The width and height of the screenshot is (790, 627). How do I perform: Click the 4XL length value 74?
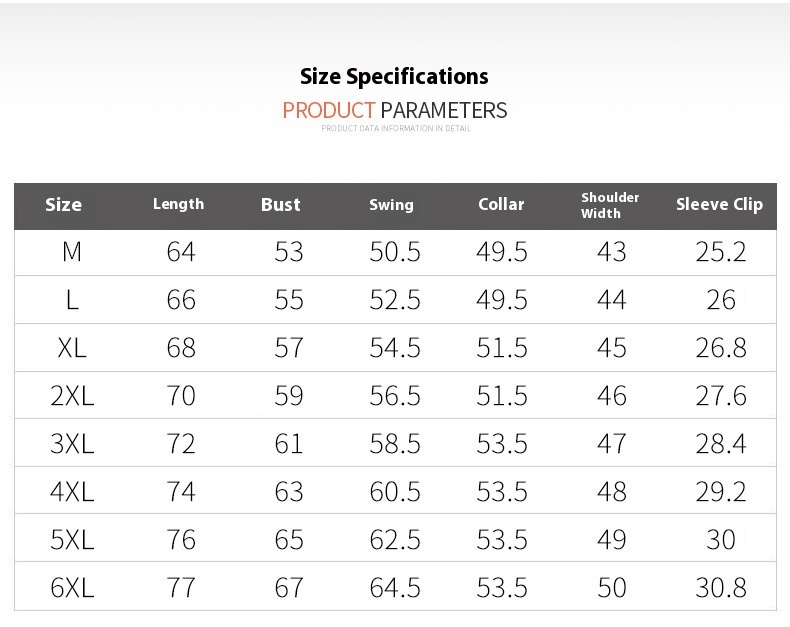pos(181,491)
